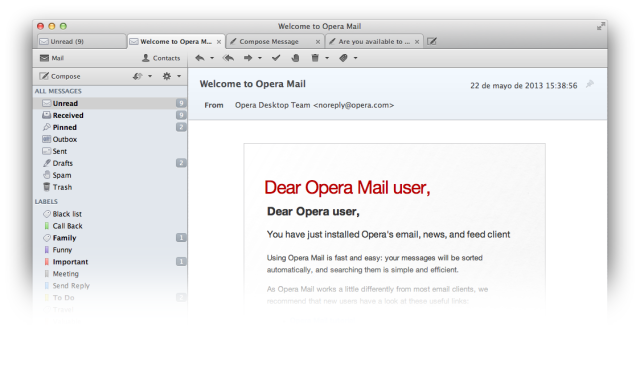Select the Funny label

pos(110,250)
